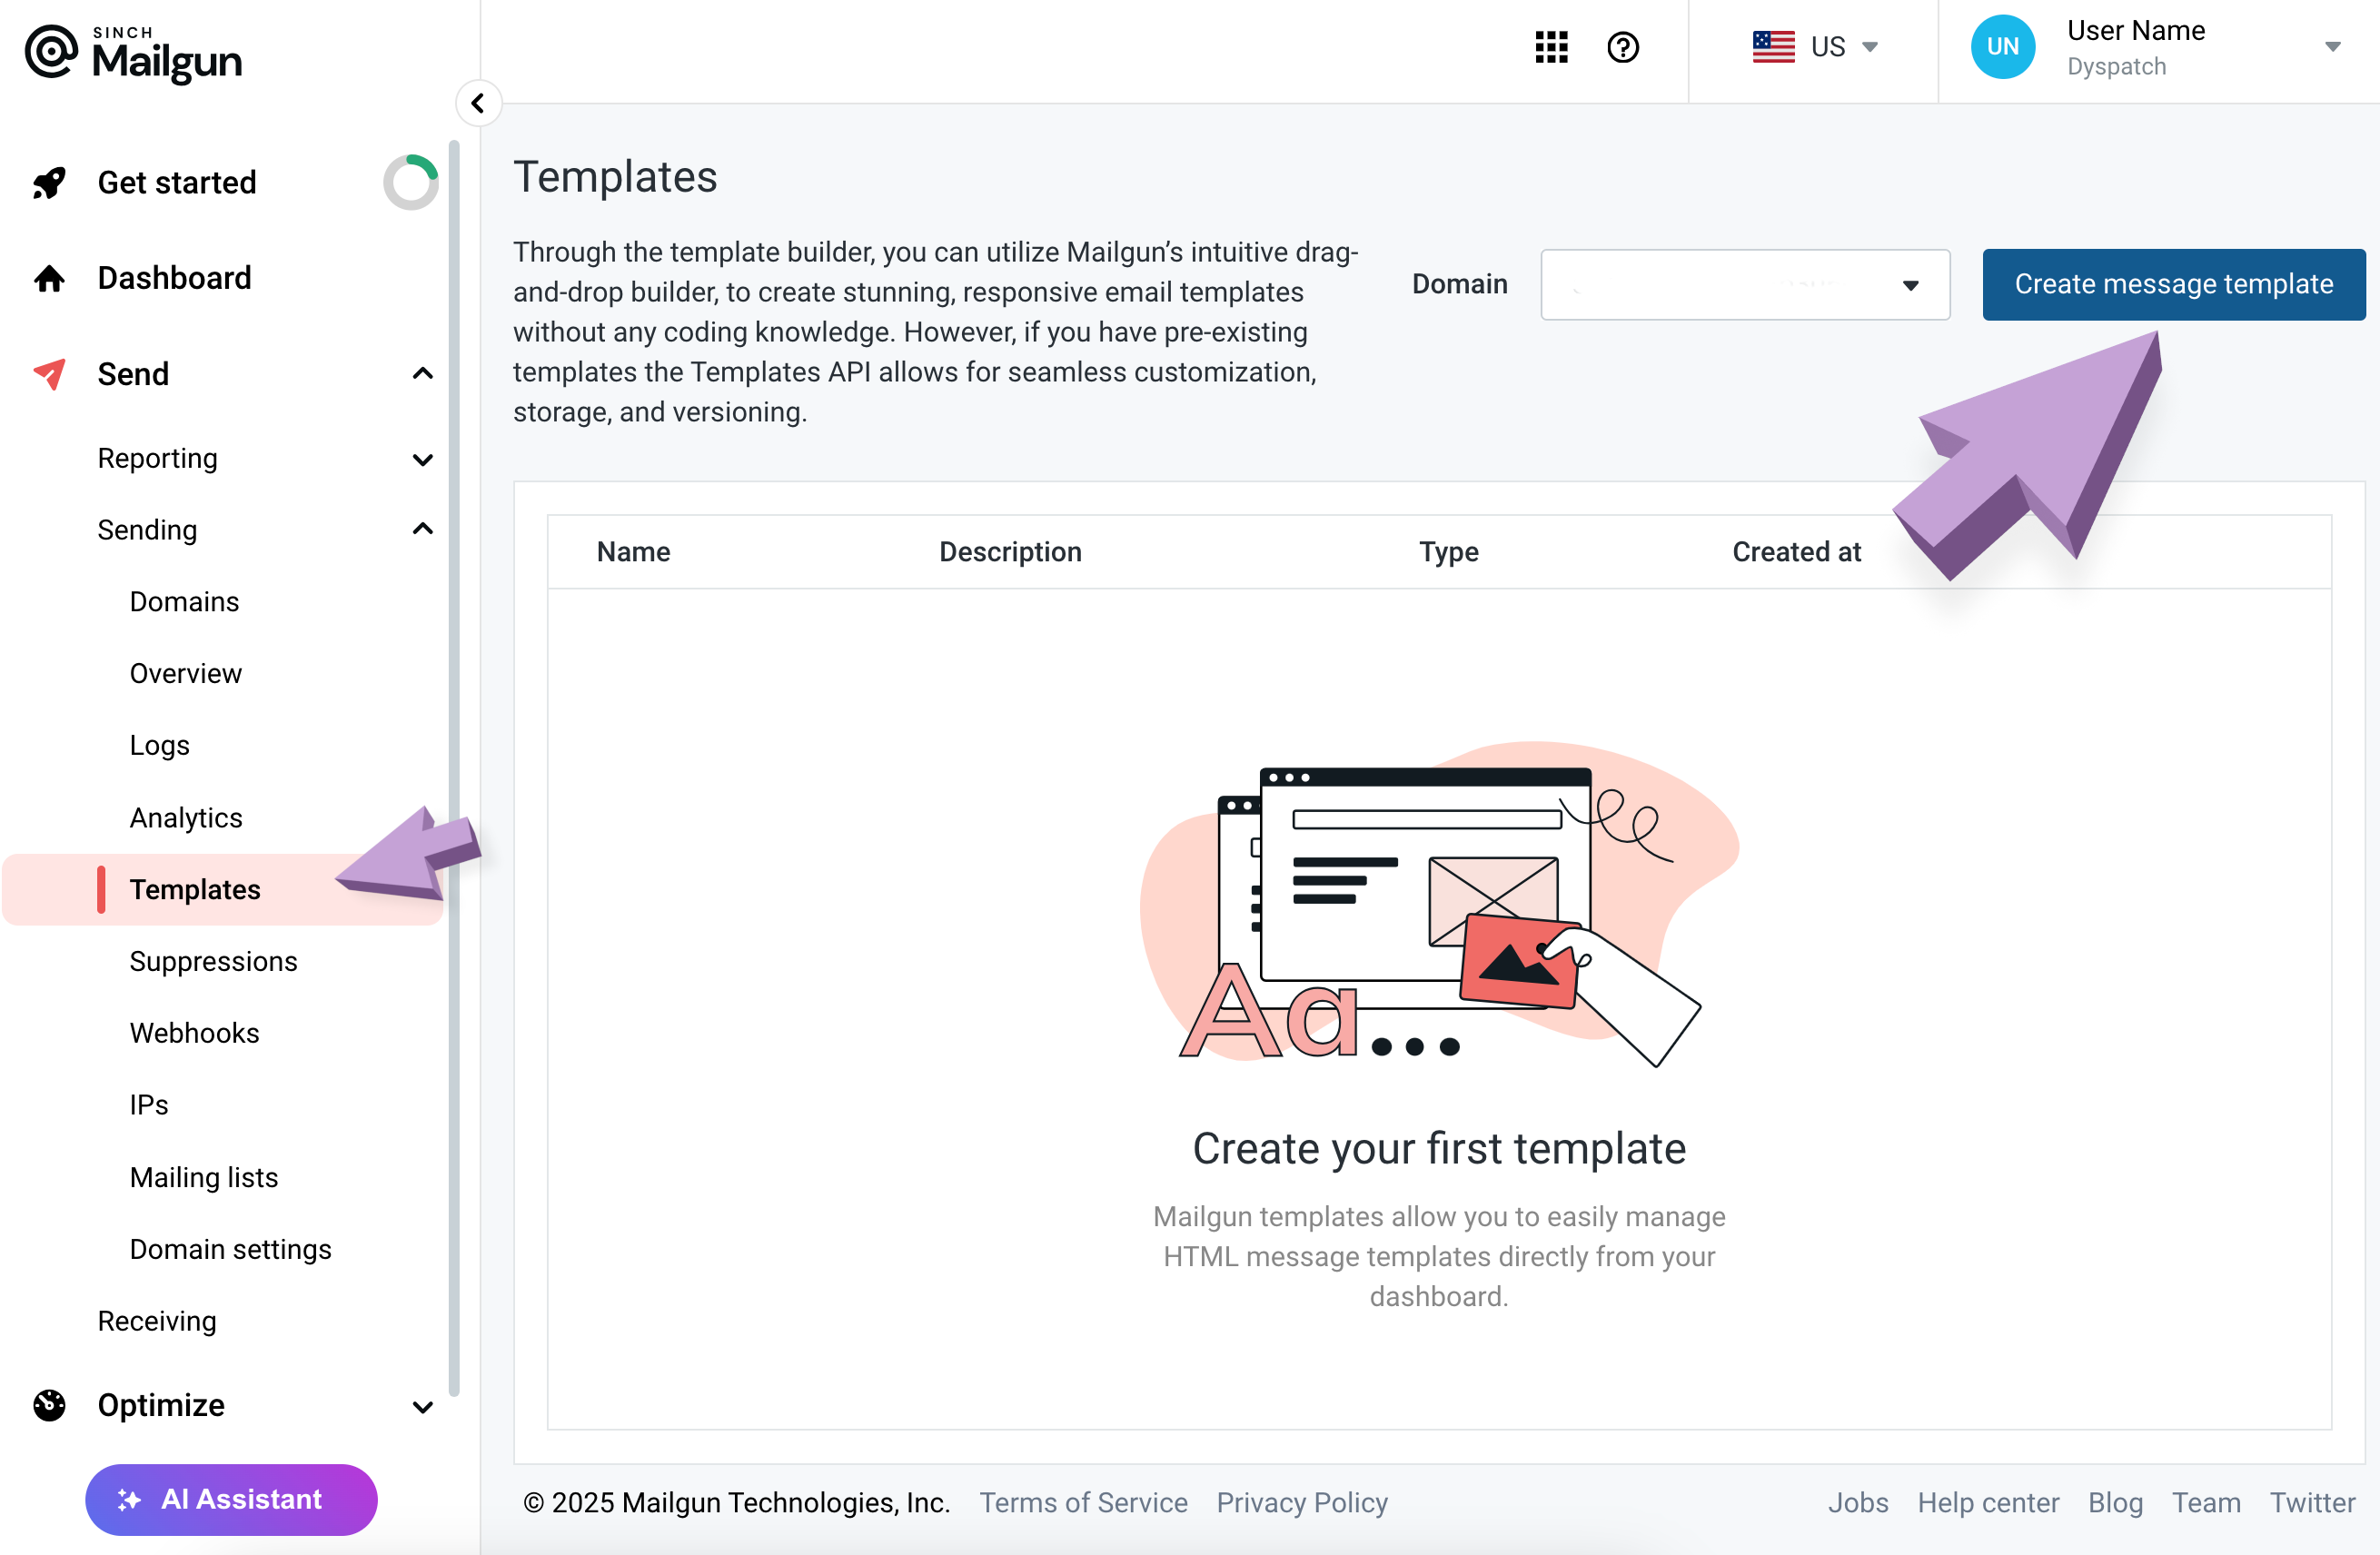Click the collapse sidebar arrow icon
2380x1555 pixels.
[x=479, y=104]
